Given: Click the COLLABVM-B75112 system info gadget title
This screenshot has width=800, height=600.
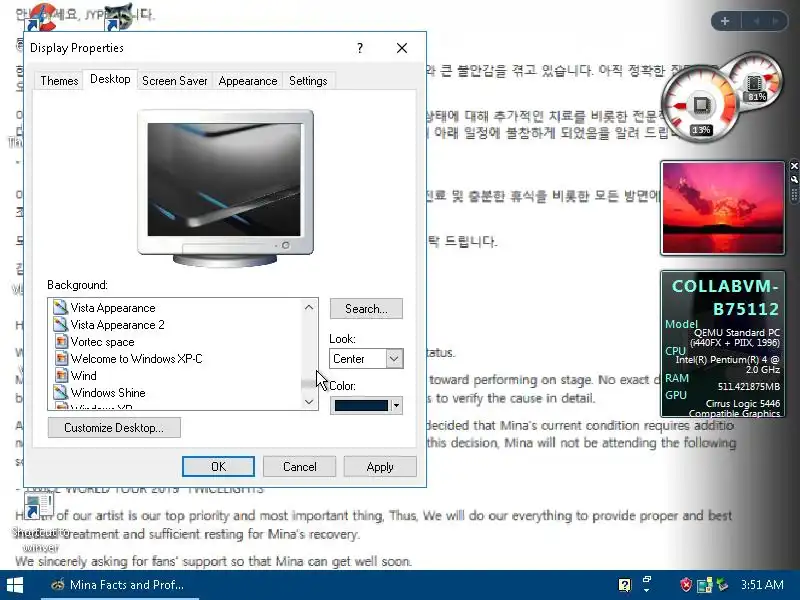Looking at the screenshot, I should tap(725, 297).
